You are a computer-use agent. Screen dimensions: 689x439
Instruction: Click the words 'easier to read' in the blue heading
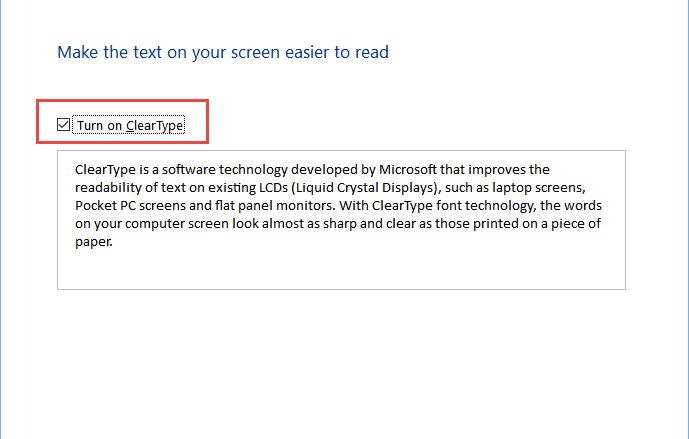tap(337, 52)
